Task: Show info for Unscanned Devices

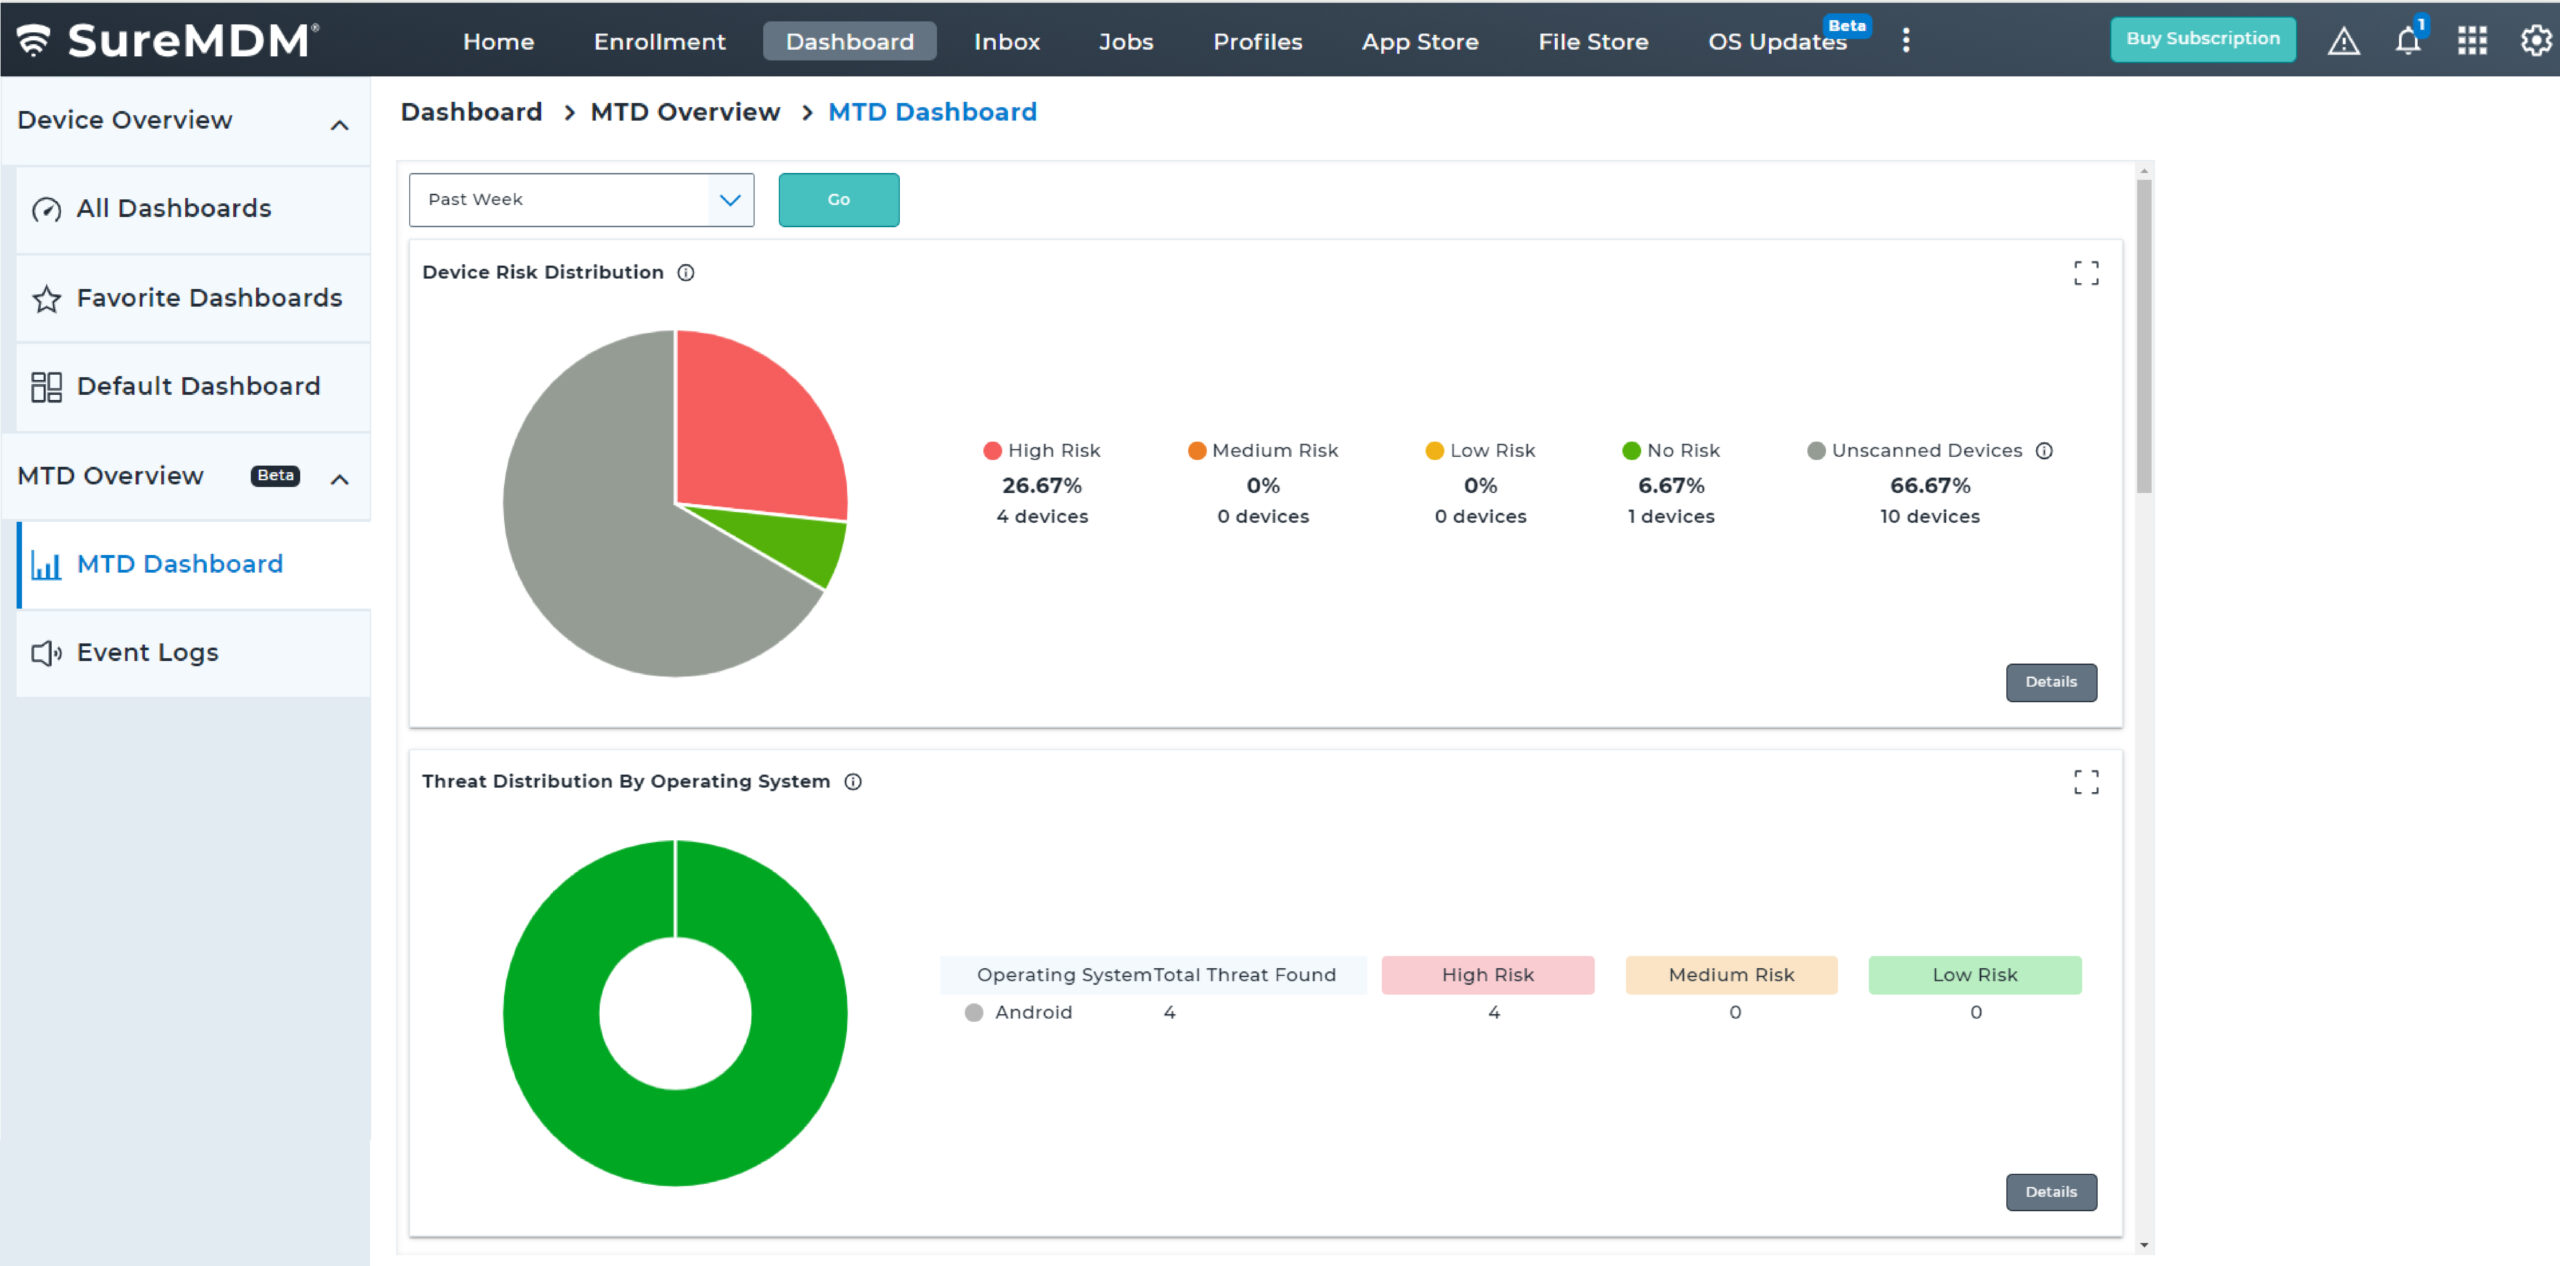Action: 2044,451
